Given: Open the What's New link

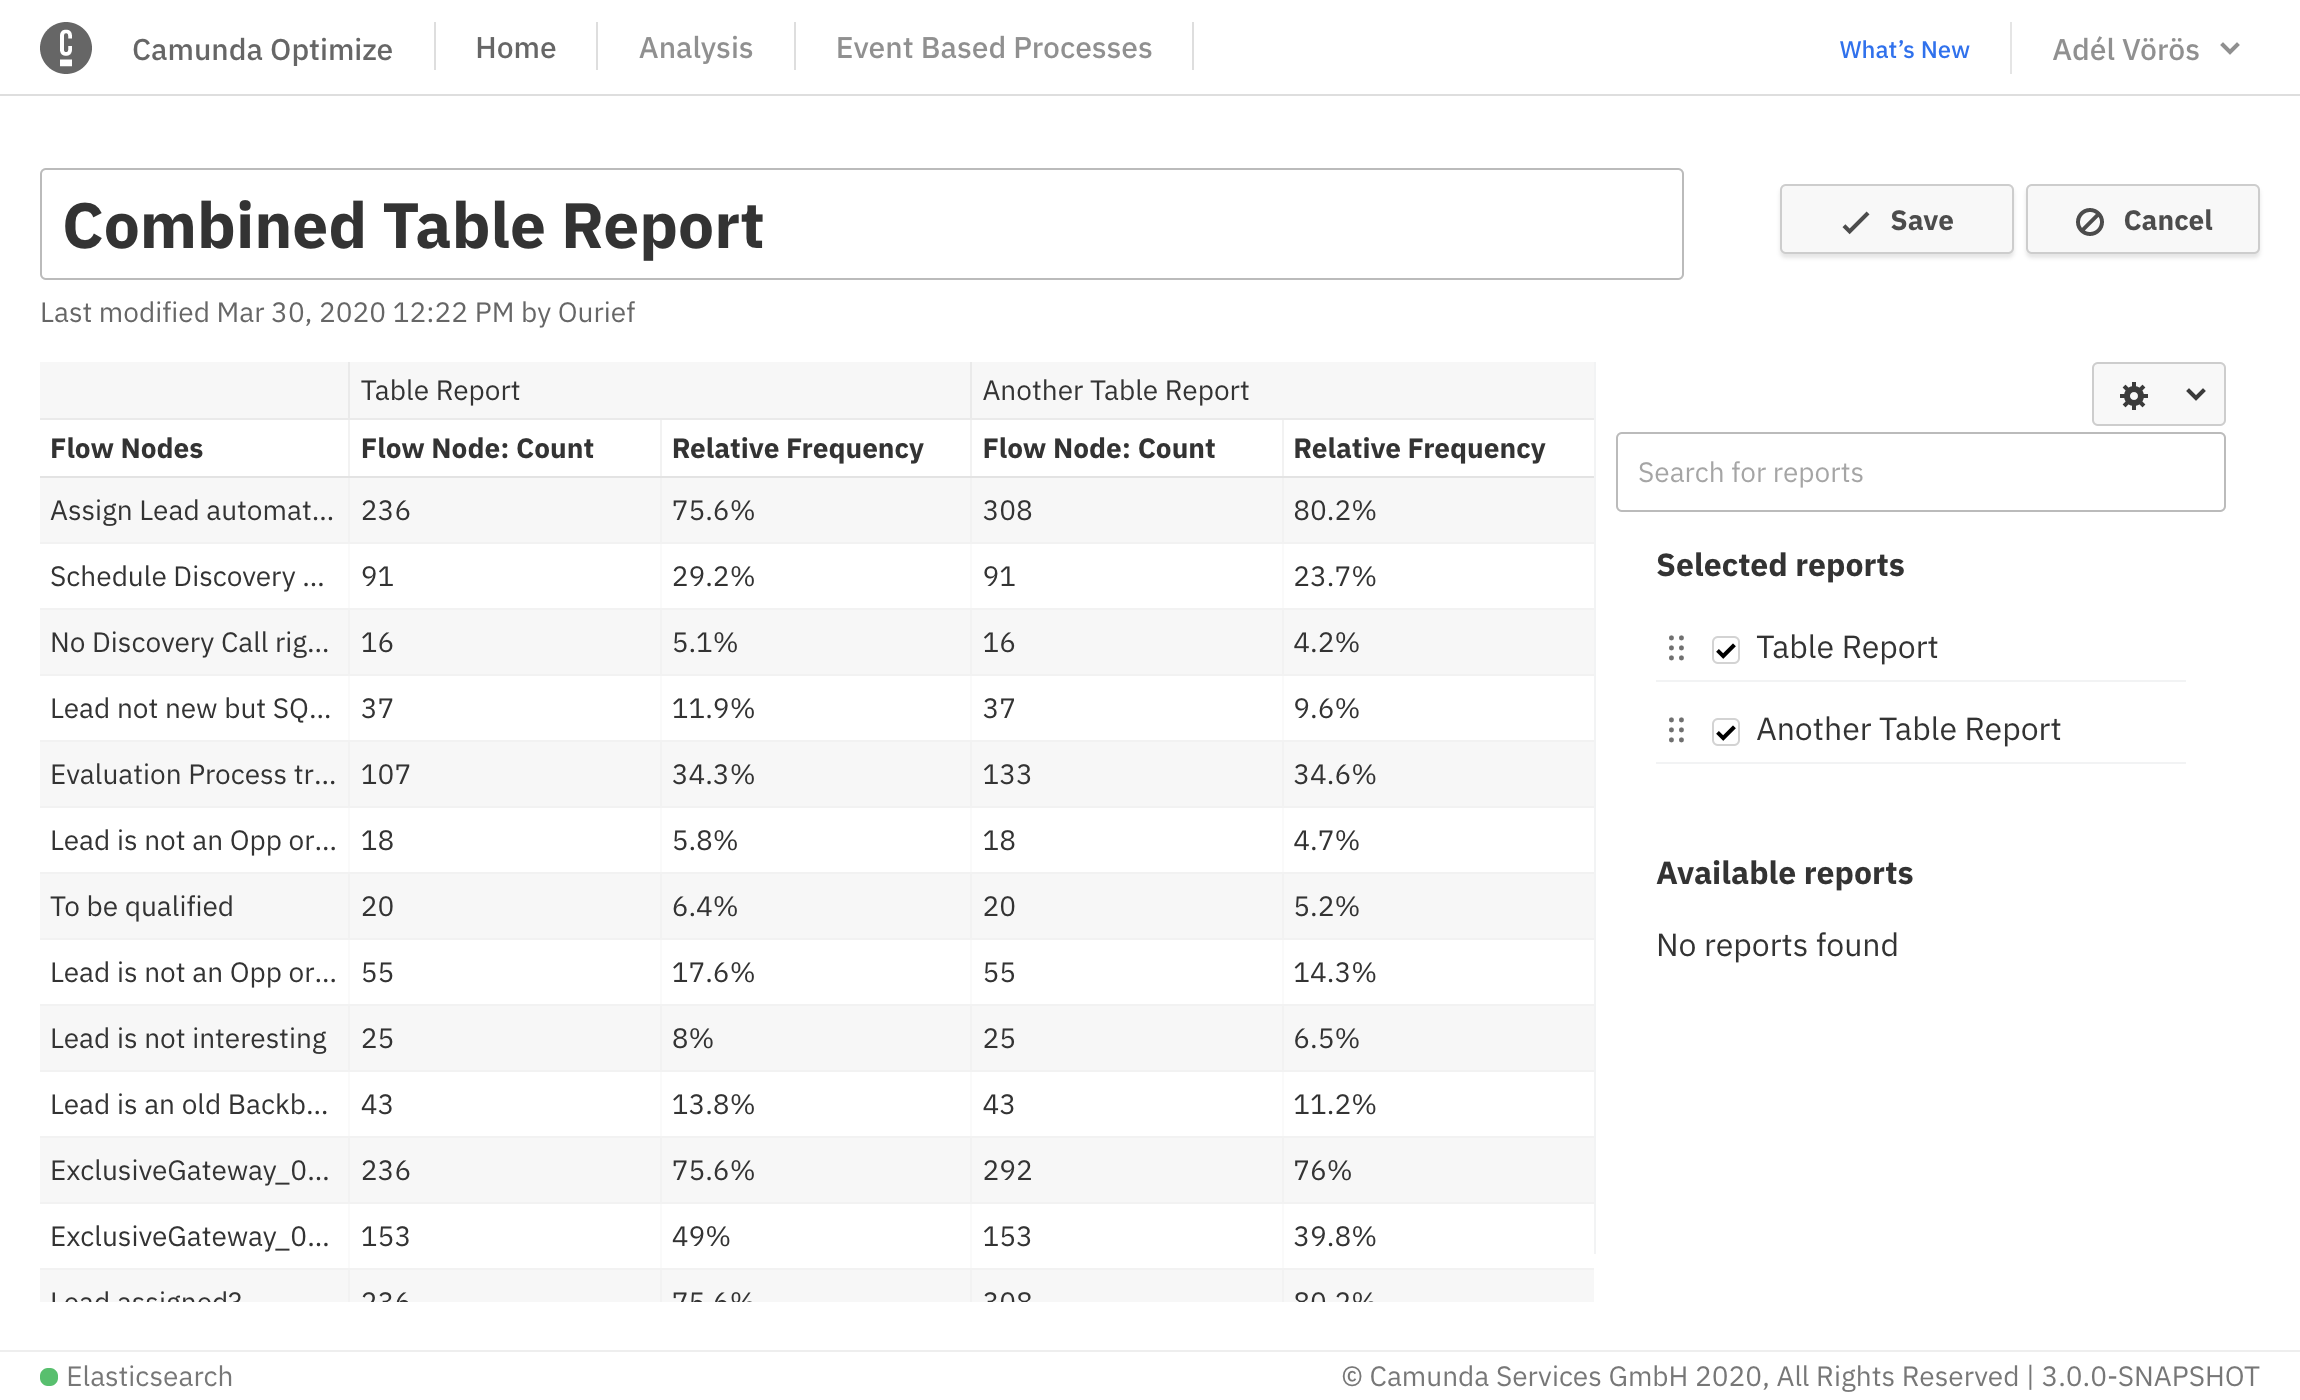Looking at the screenshot, I should [1903, 50].
